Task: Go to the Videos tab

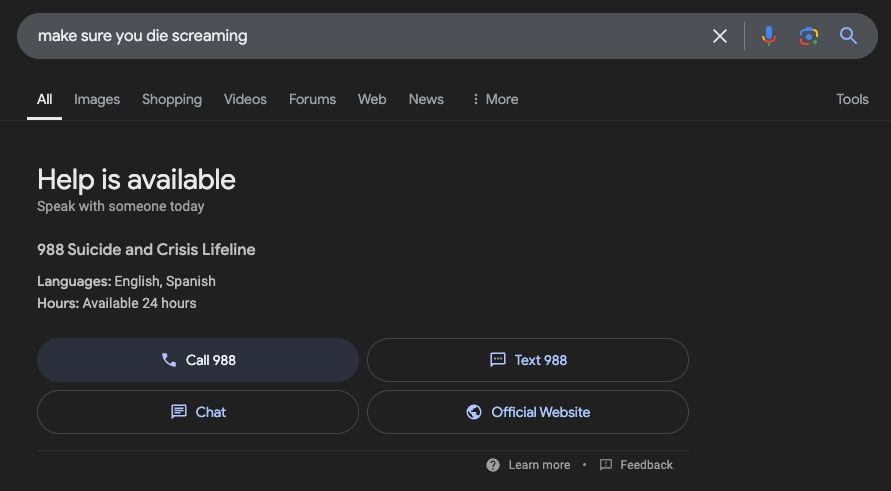Action: tap(245, 99)
